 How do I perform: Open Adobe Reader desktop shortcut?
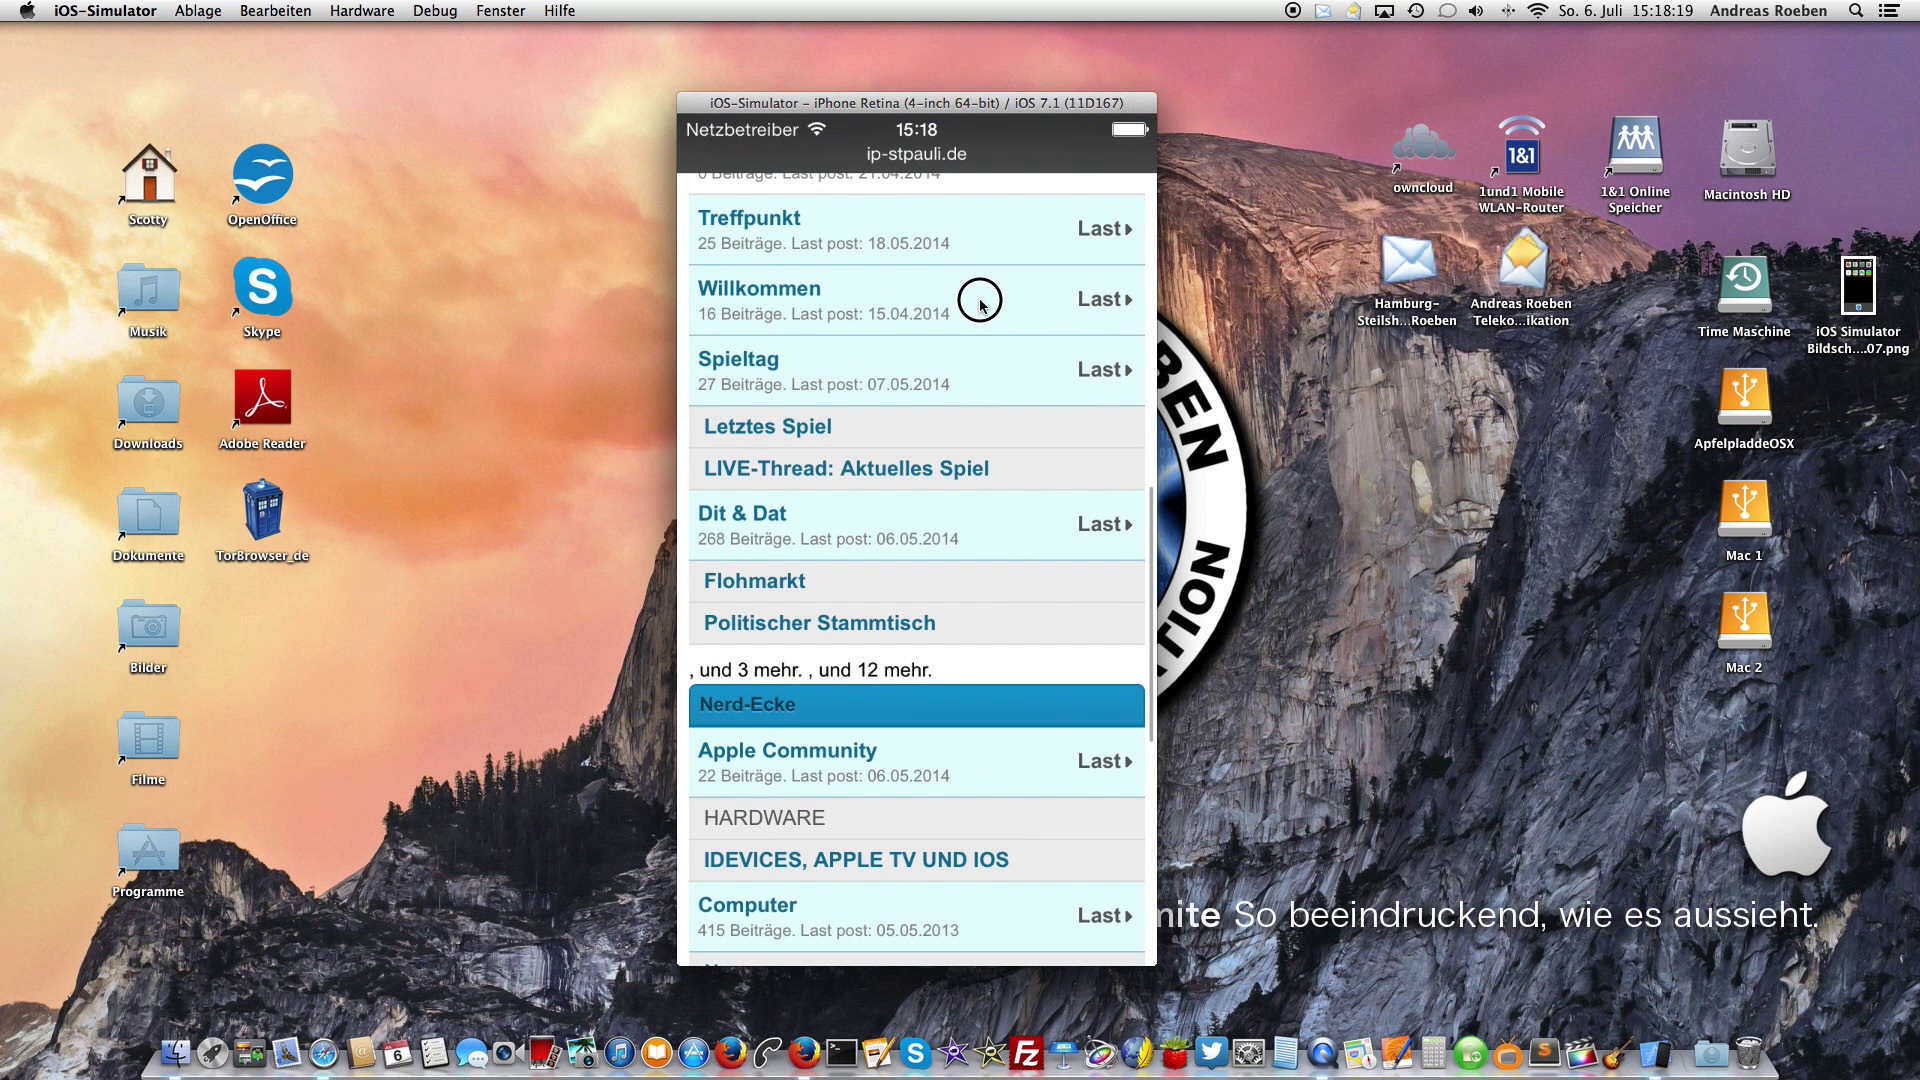[262, 400]
